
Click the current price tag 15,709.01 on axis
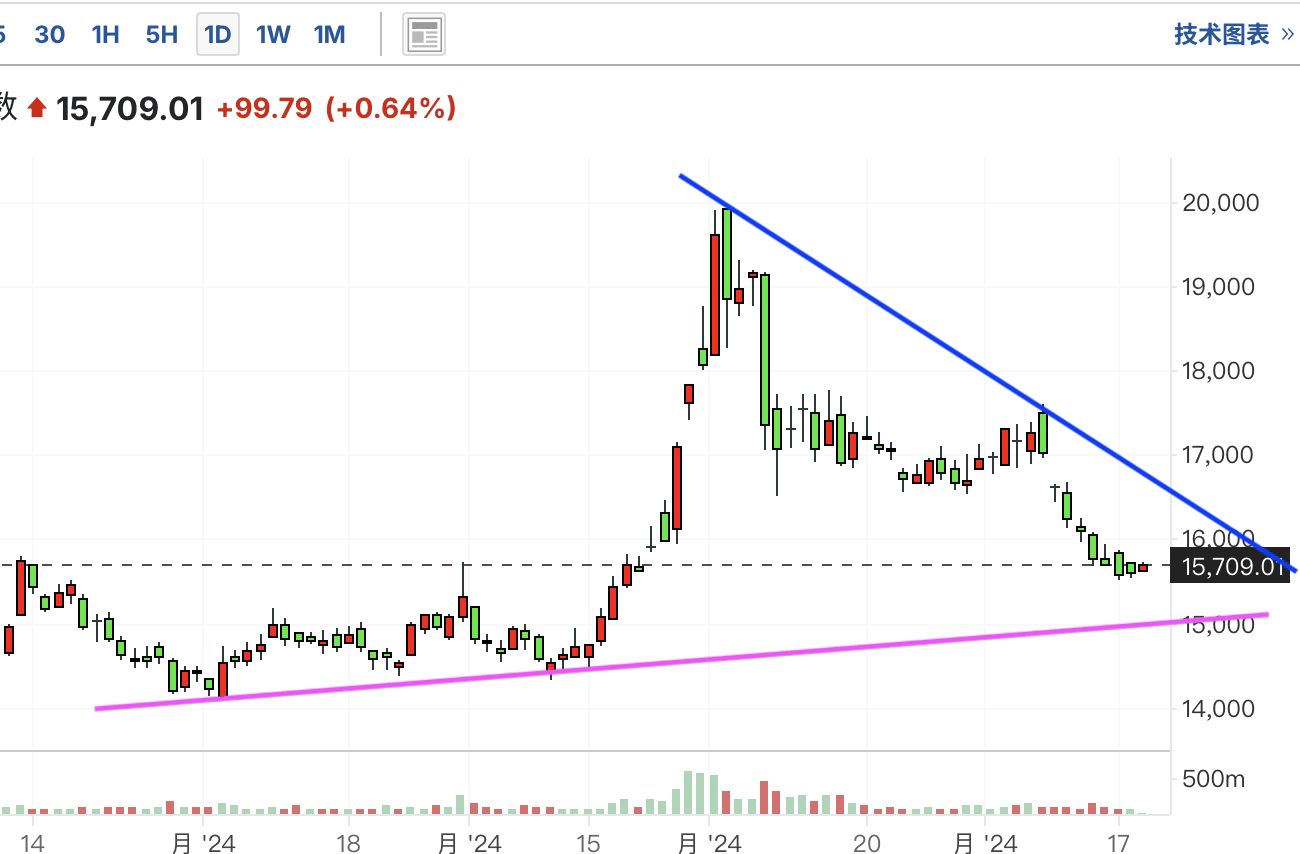(1230, 567)
